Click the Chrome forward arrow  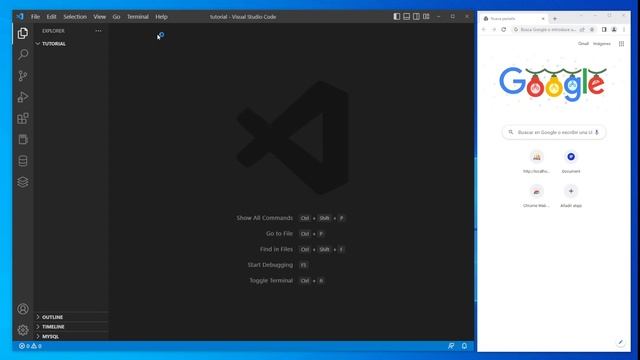494,29
